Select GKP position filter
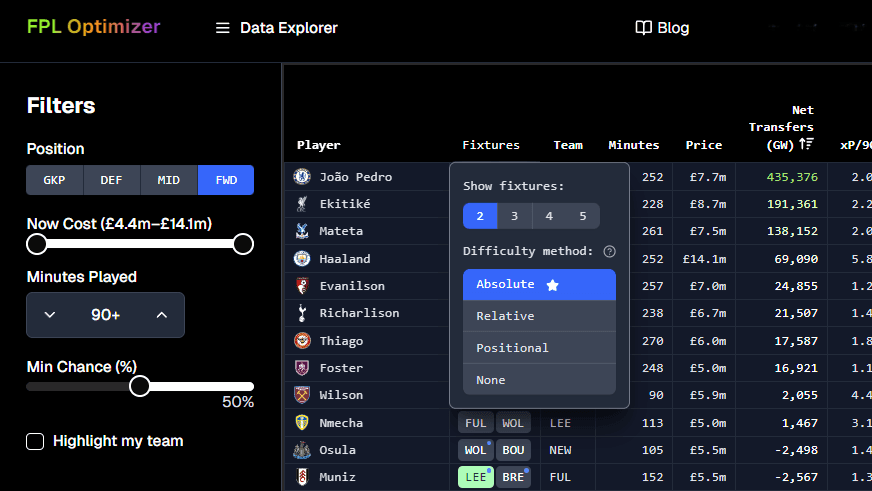 tap(54, 180)
